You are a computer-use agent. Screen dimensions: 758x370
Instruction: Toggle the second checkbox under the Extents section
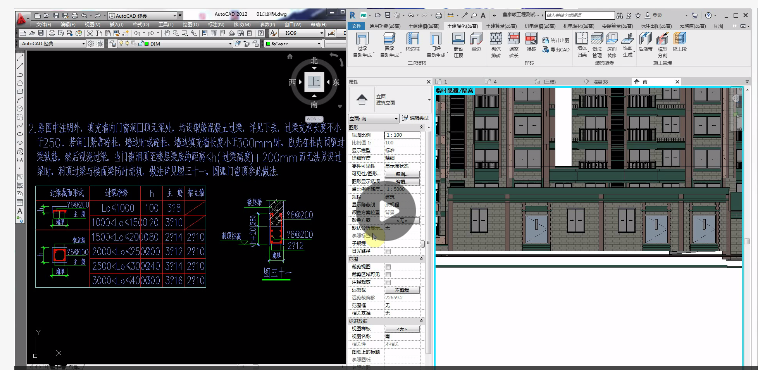387,274
